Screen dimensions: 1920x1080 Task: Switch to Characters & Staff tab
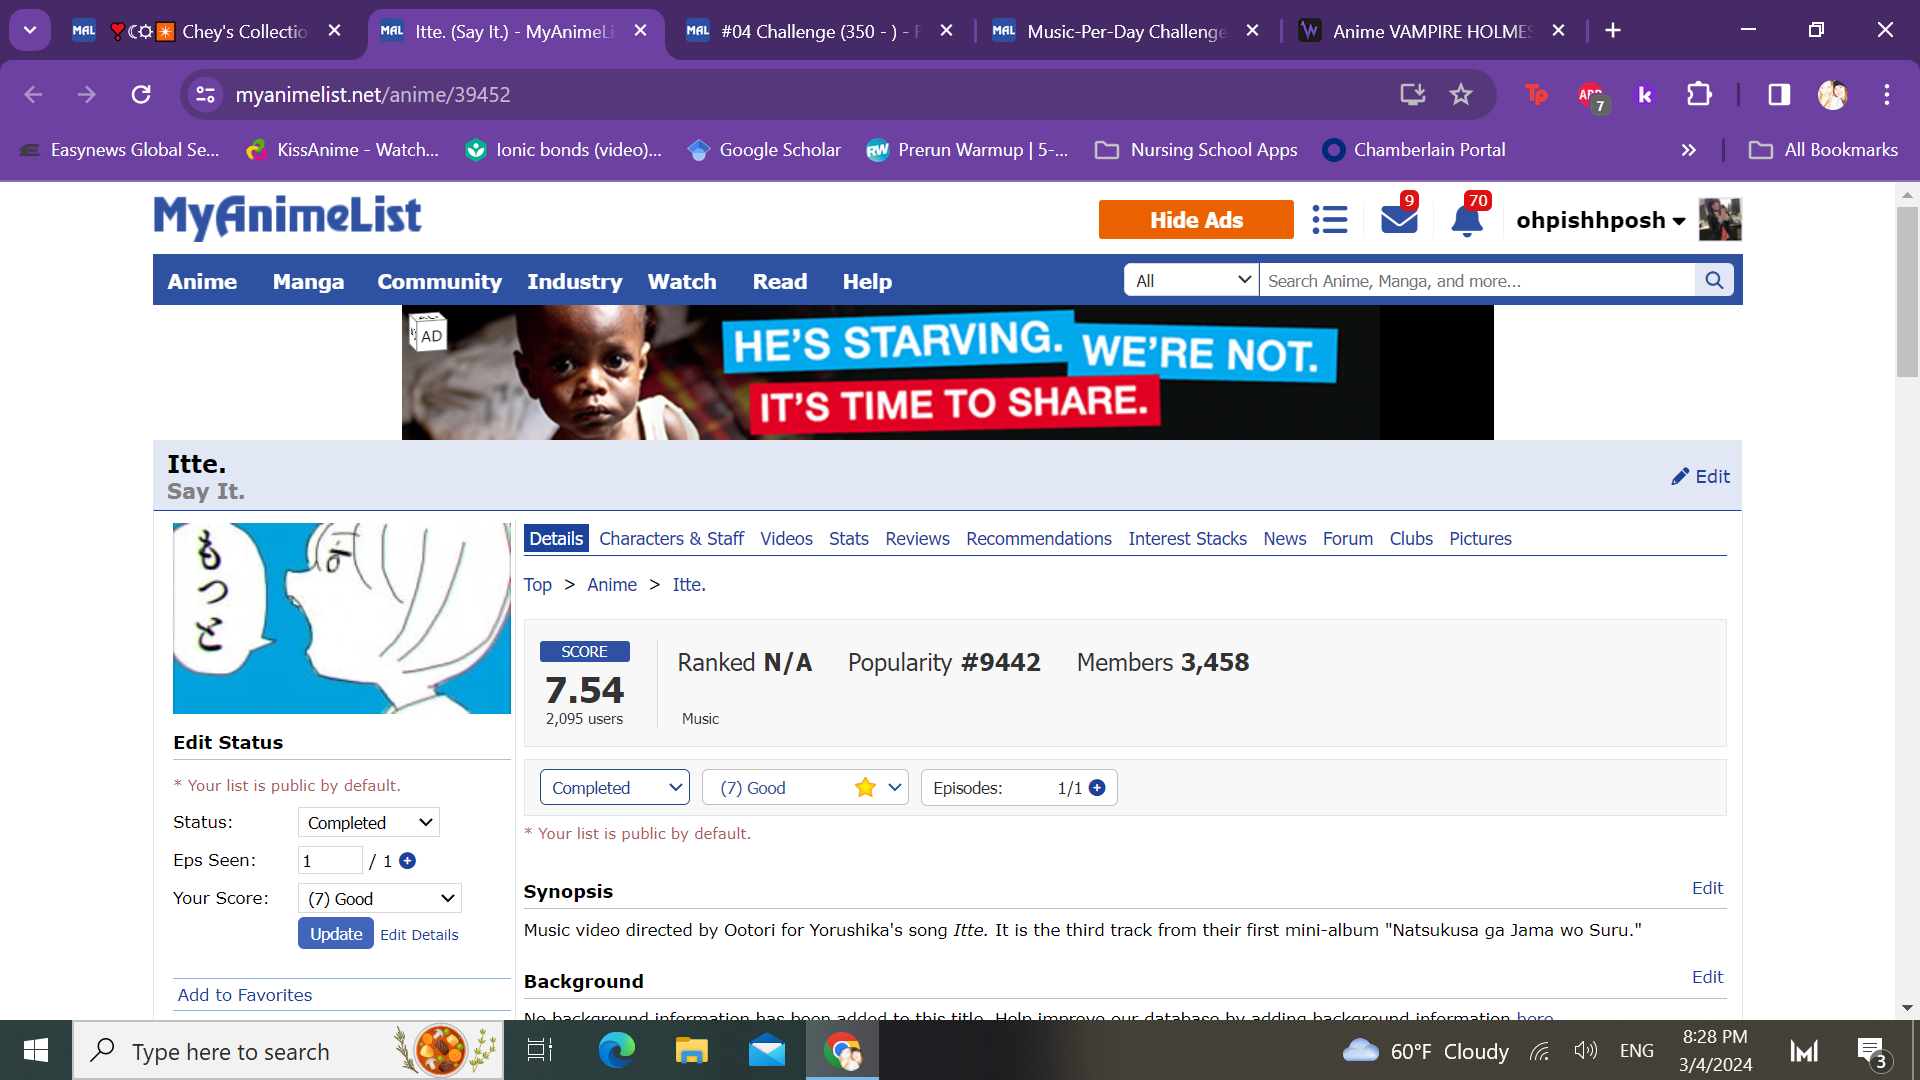[671, 539]
